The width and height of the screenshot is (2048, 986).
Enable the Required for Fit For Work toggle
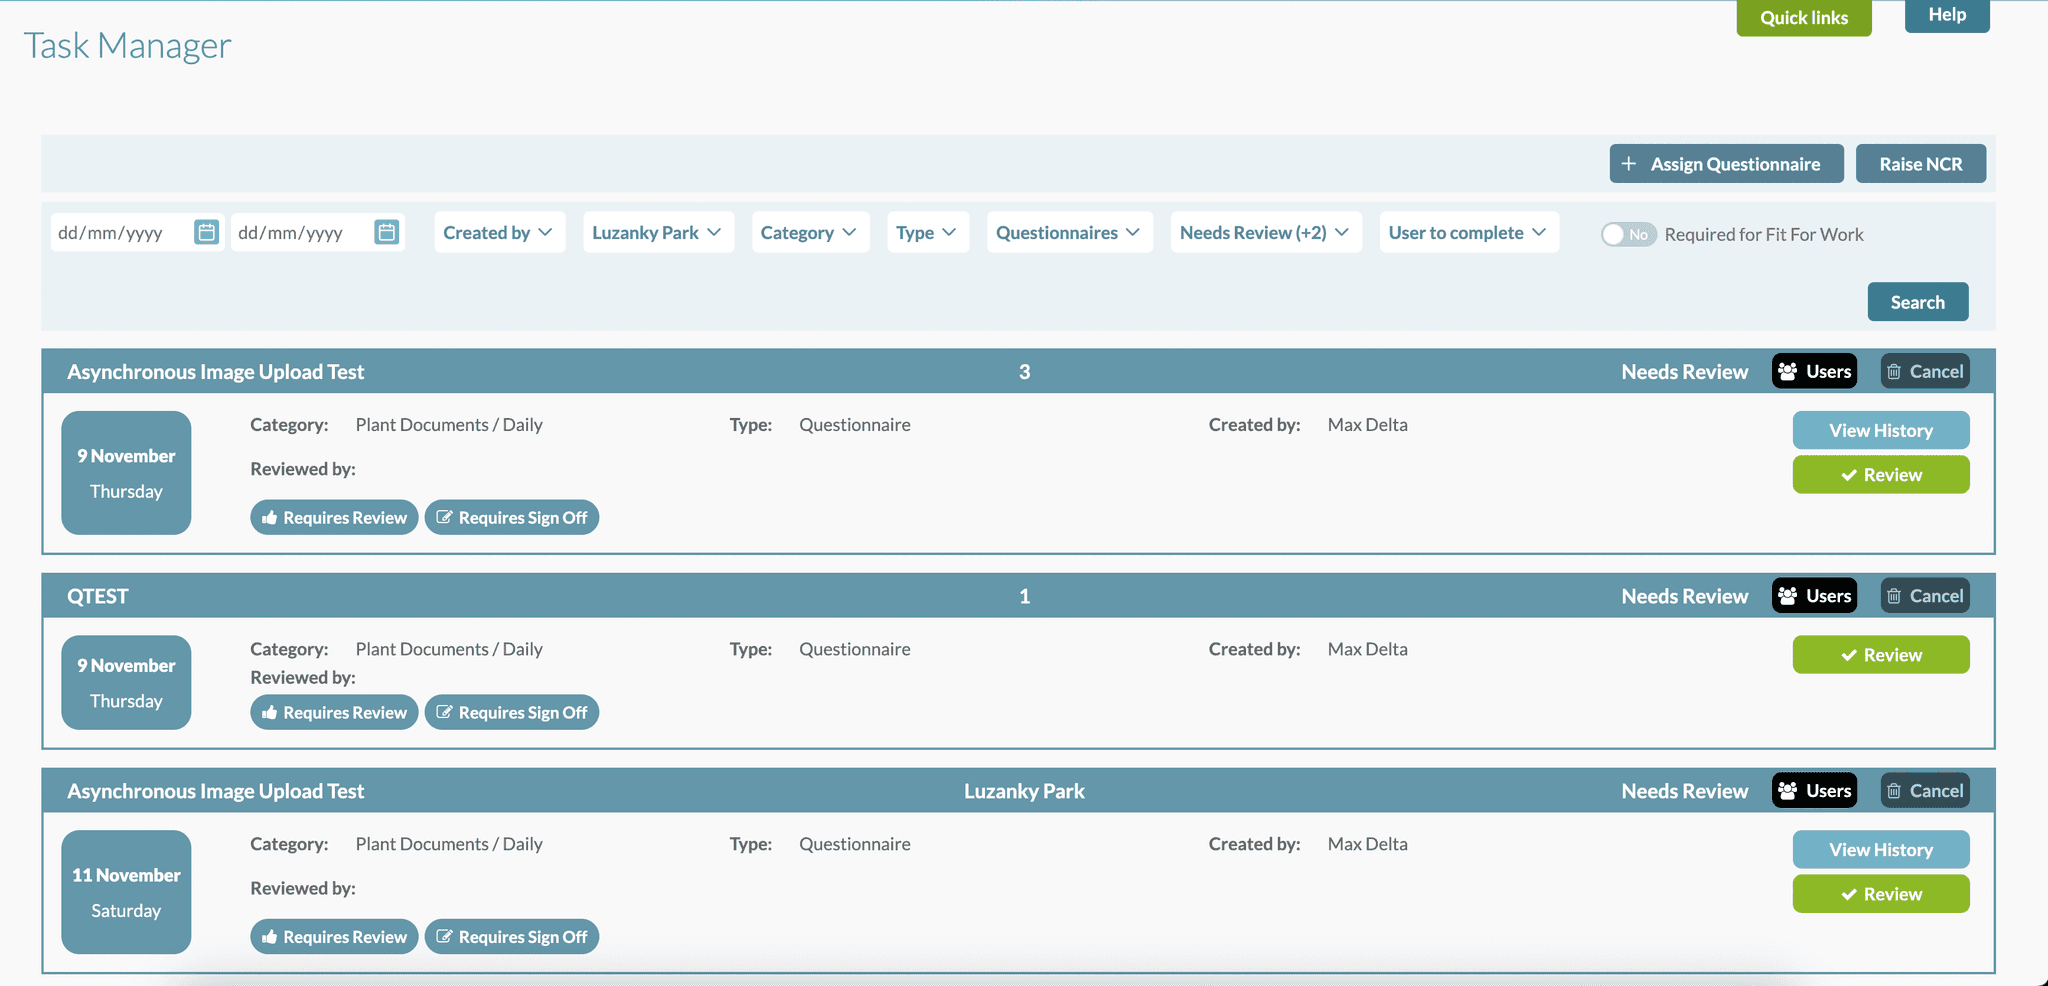point(1627,234)
